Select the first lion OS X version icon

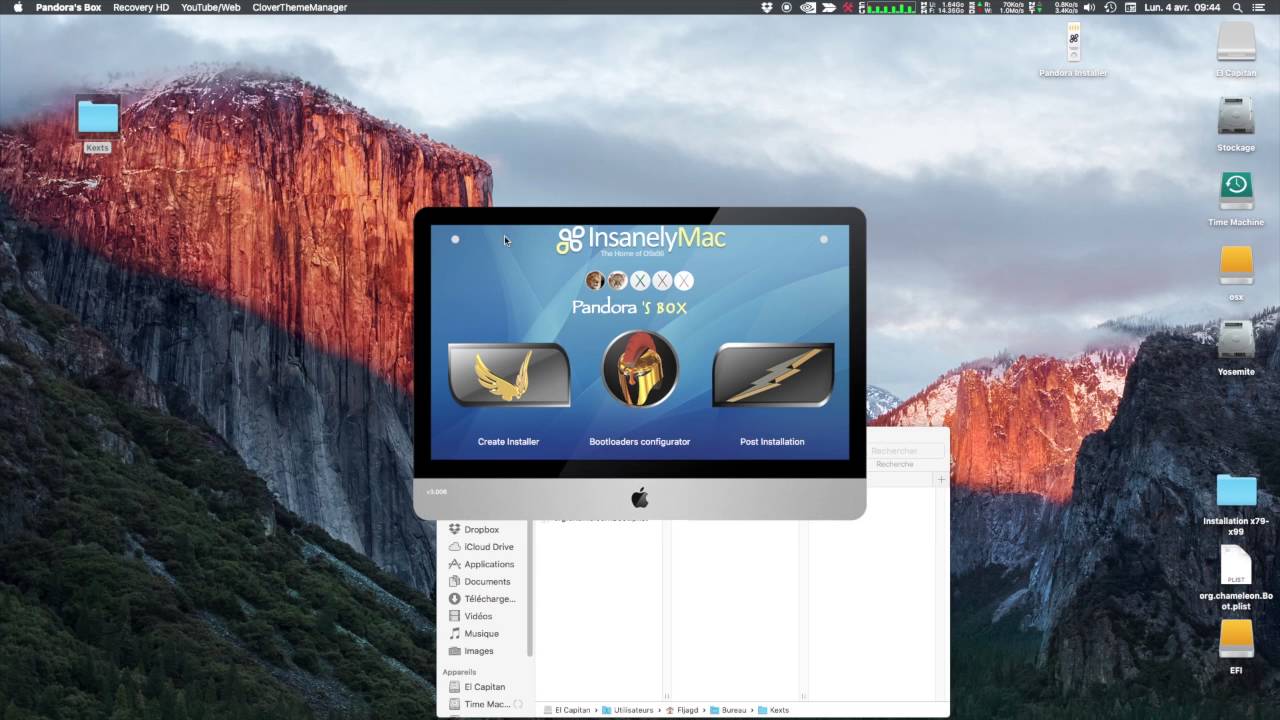595,281
